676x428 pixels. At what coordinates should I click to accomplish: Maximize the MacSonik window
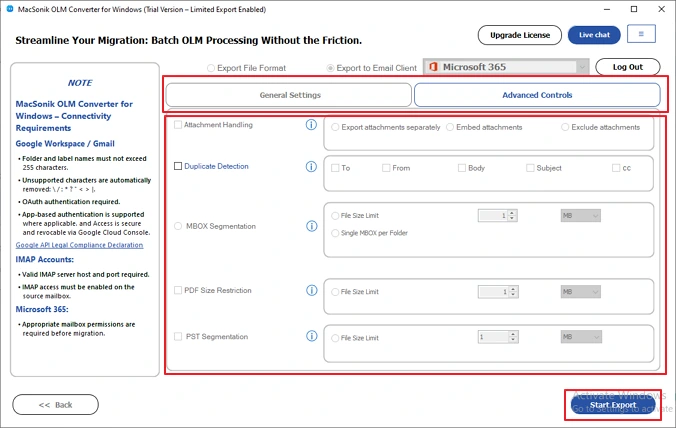point(634,9)
